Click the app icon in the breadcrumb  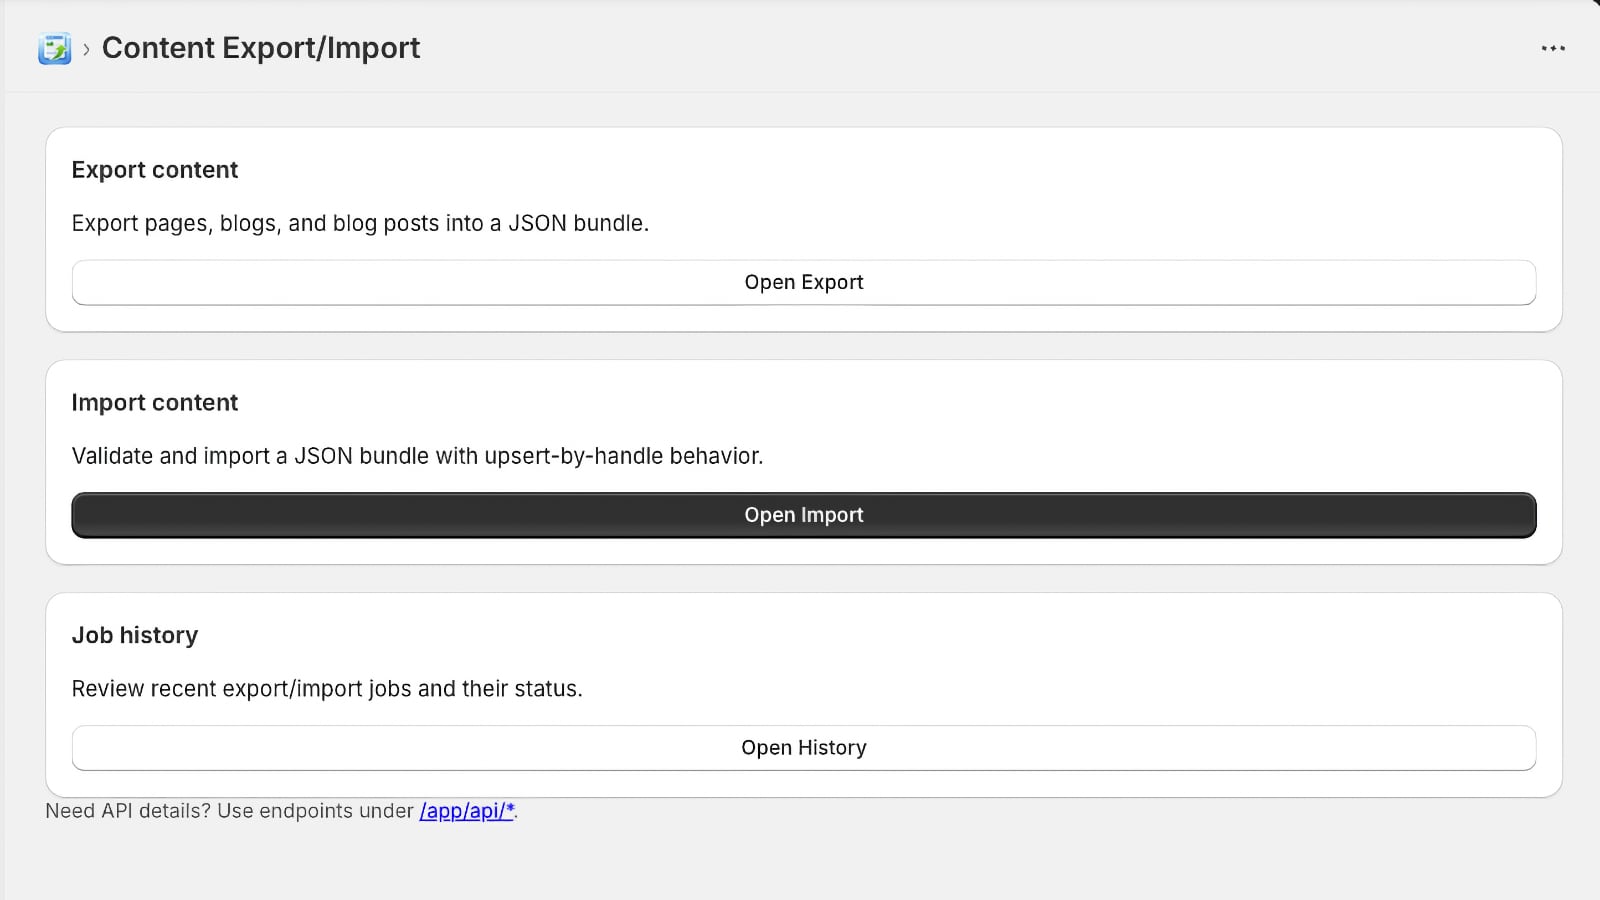[x=54, y=48]
